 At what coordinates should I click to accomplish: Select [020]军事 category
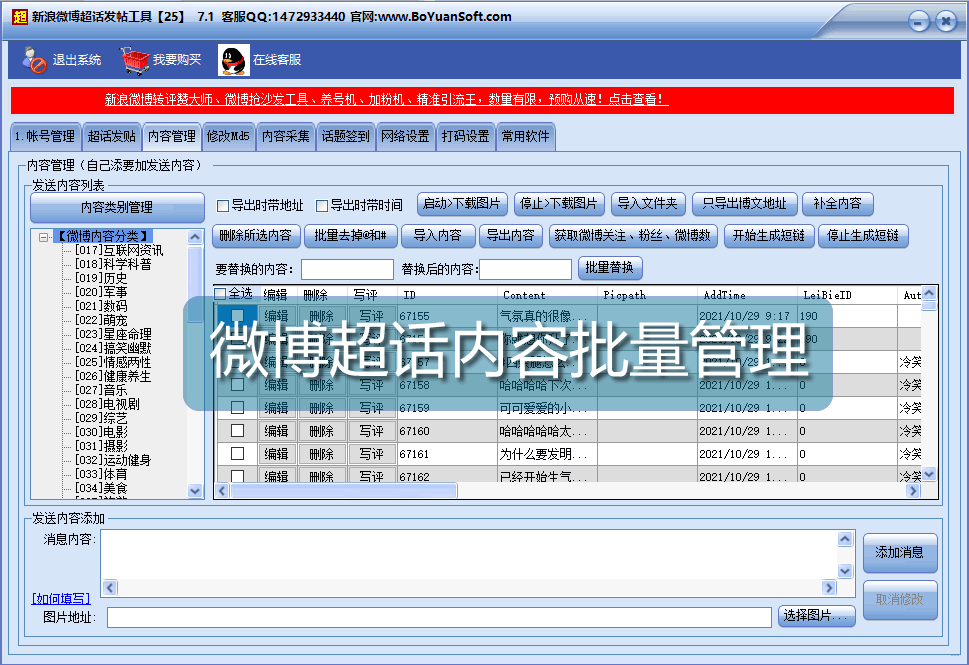(x=101, y=292)
